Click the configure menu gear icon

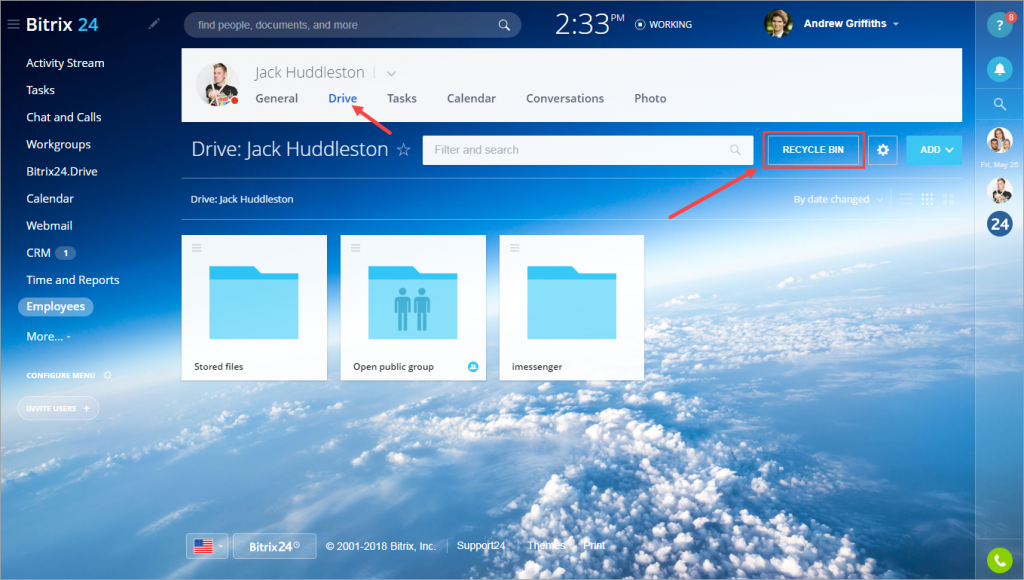[108, 375]
